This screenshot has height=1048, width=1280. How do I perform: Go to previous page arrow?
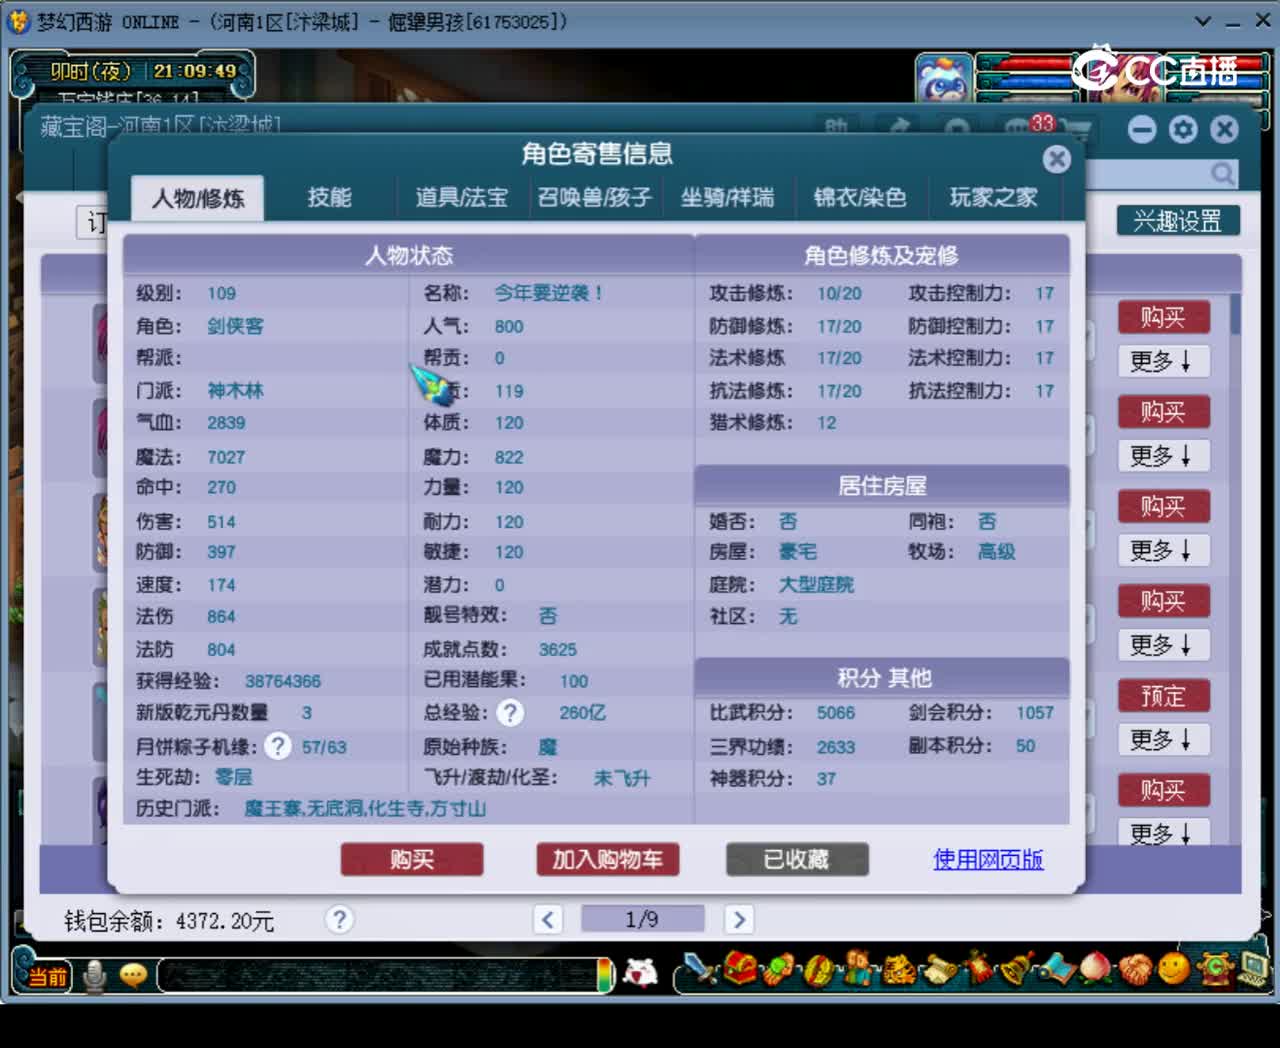coord(547,919)
